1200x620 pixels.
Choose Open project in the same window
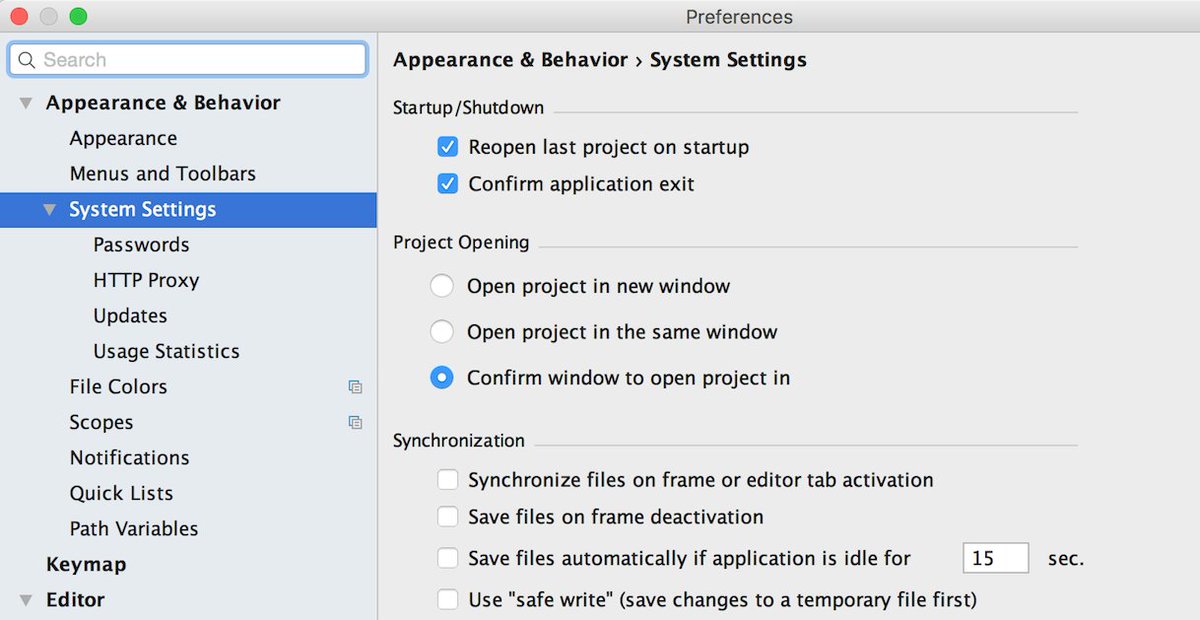pyautogui.click(x=442, y=332)
